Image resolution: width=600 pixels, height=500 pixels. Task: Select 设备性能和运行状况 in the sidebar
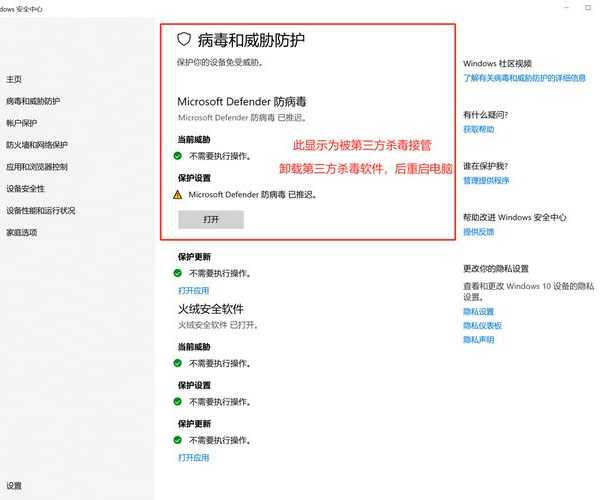[41, 210]
